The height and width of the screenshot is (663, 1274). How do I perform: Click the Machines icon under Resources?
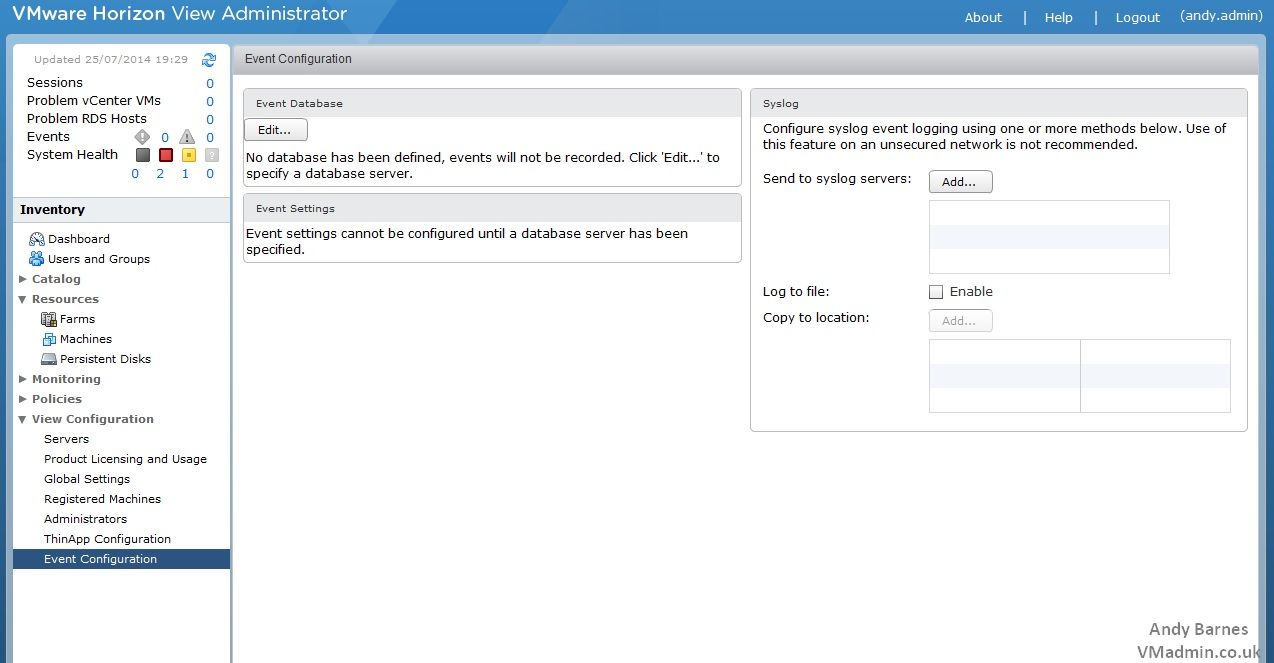point(49,339)
